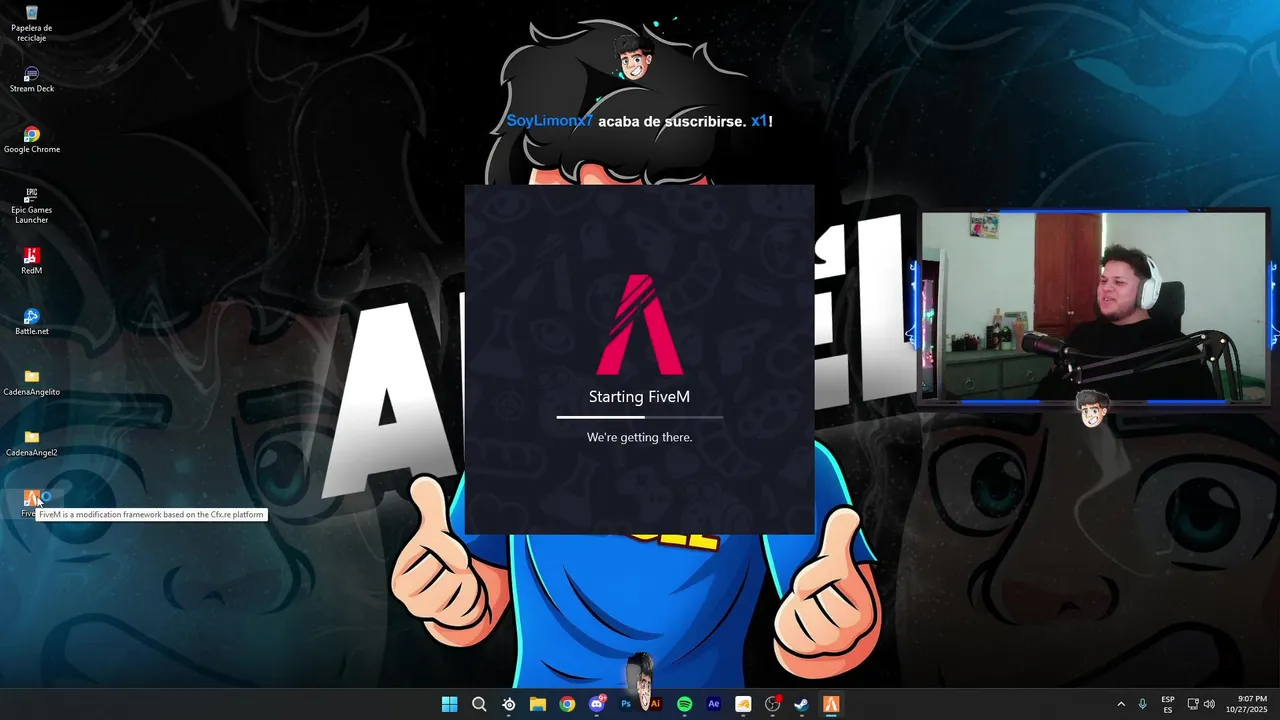Screen dimensions: 1280x720
Task: Click the red FiveM logo in the splash
Action: tap(640, 324)
